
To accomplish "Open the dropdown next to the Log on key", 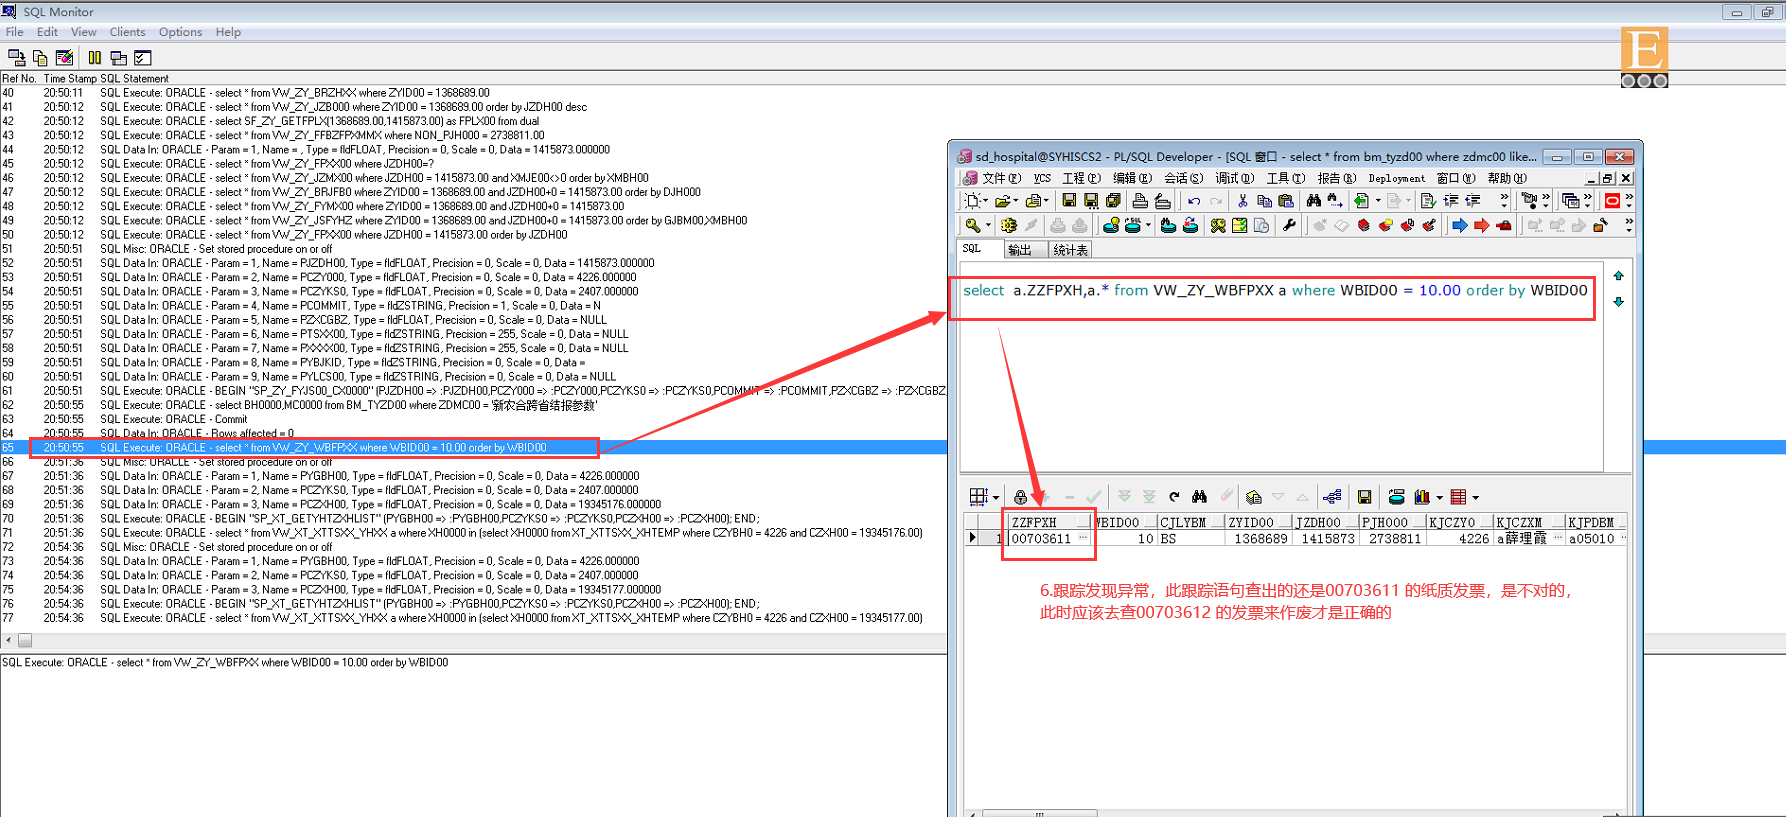I will point(988,226).
